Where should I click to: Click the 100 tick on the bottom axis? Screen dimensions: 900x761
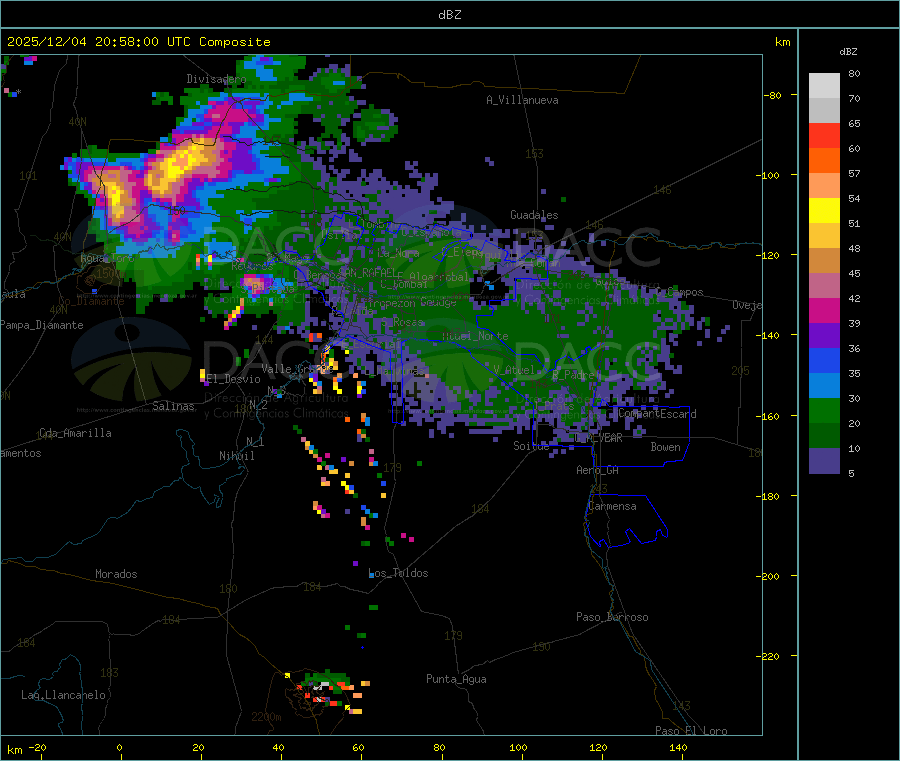pyautogui.click(x=518, y=747)
